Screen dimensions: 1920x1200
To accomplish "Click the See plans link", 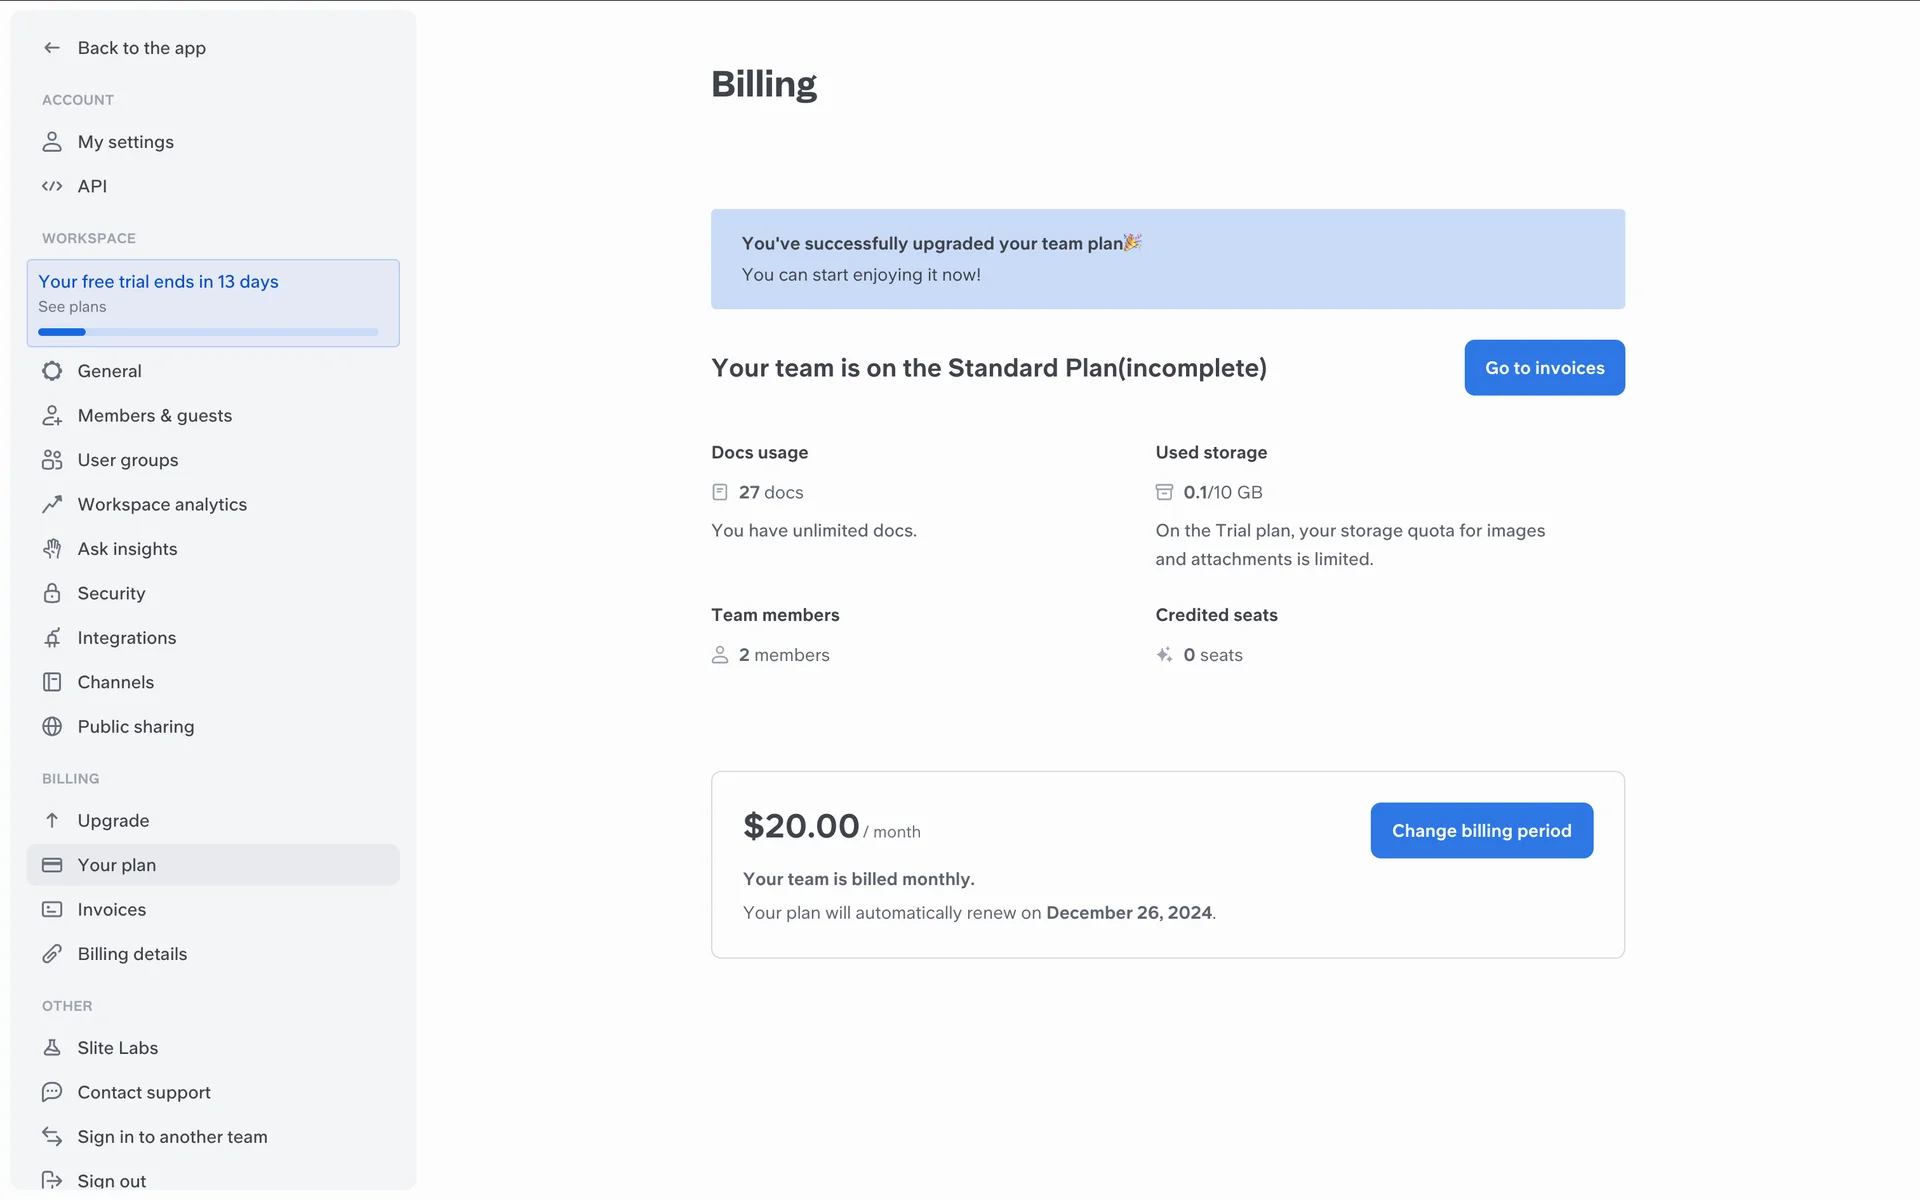I will pyautogui.click(x=72, y=307).
